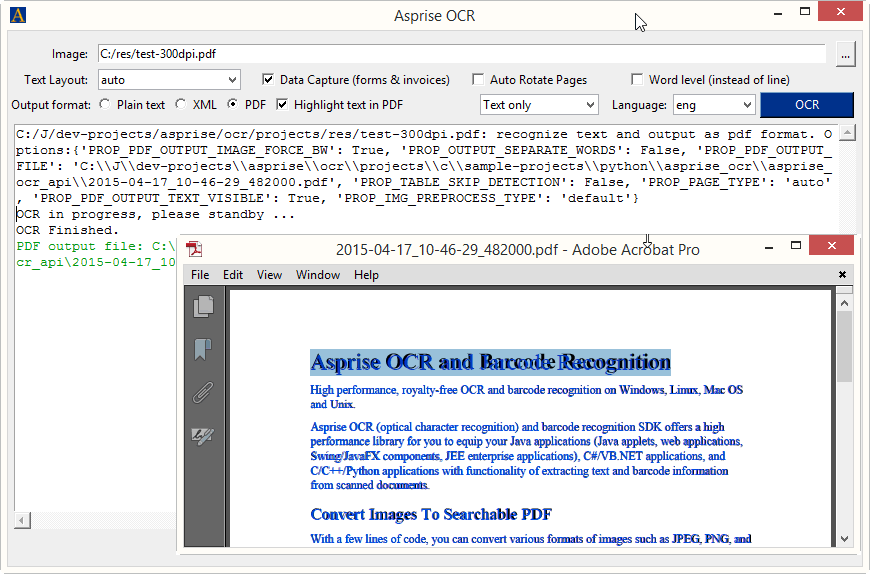The image size is (870, 574).
Task: Select Plain text output format
Action: click(x=105, y=104)
